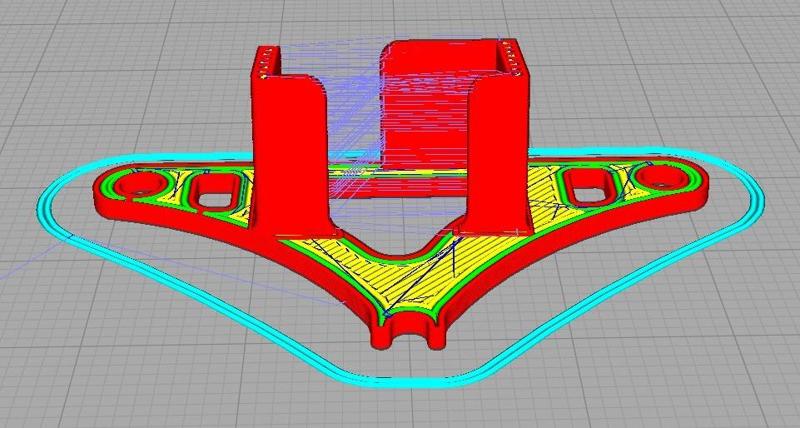This screenshot has height=428, width=800.
Task: Click the left oblong slot in base
Action: (214, 190)
